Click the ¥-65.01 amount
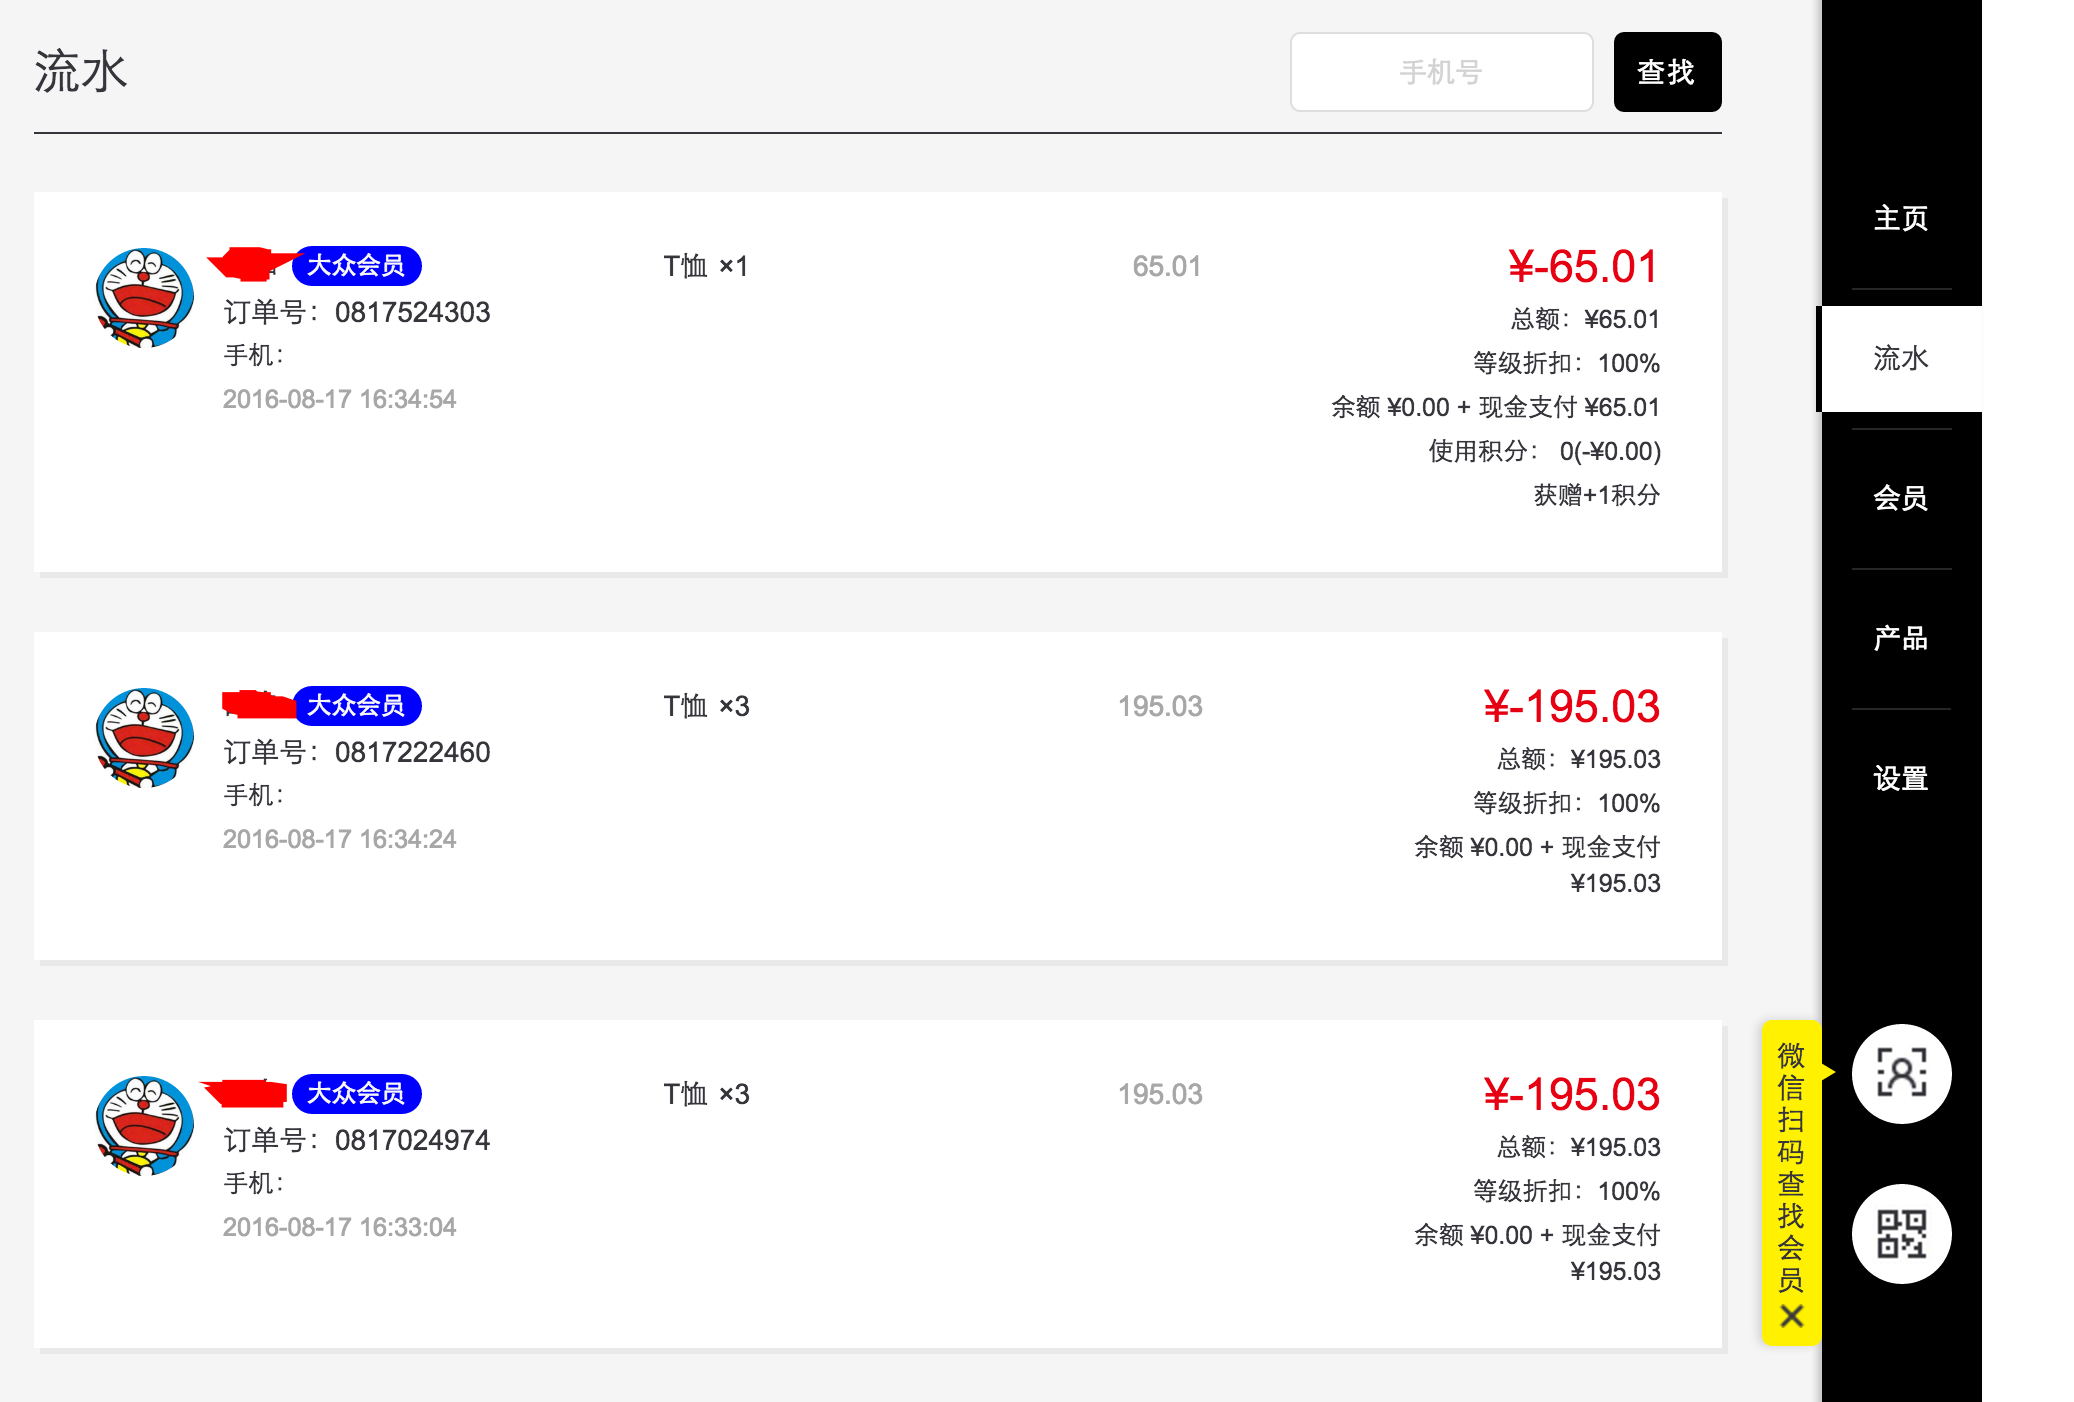The width and height of the screenshot is (2074, 1402). [x=1583, y=267]
